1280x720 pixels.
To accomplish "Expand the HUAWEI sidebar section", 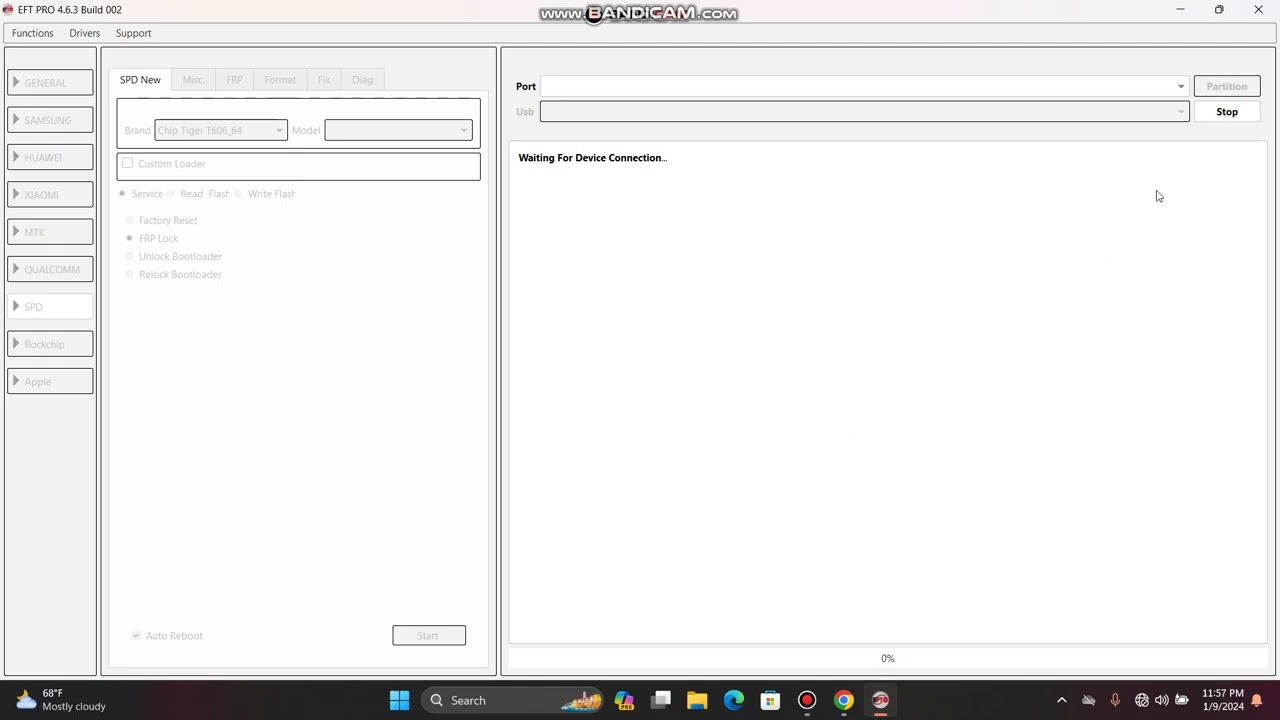I will 50,157.
